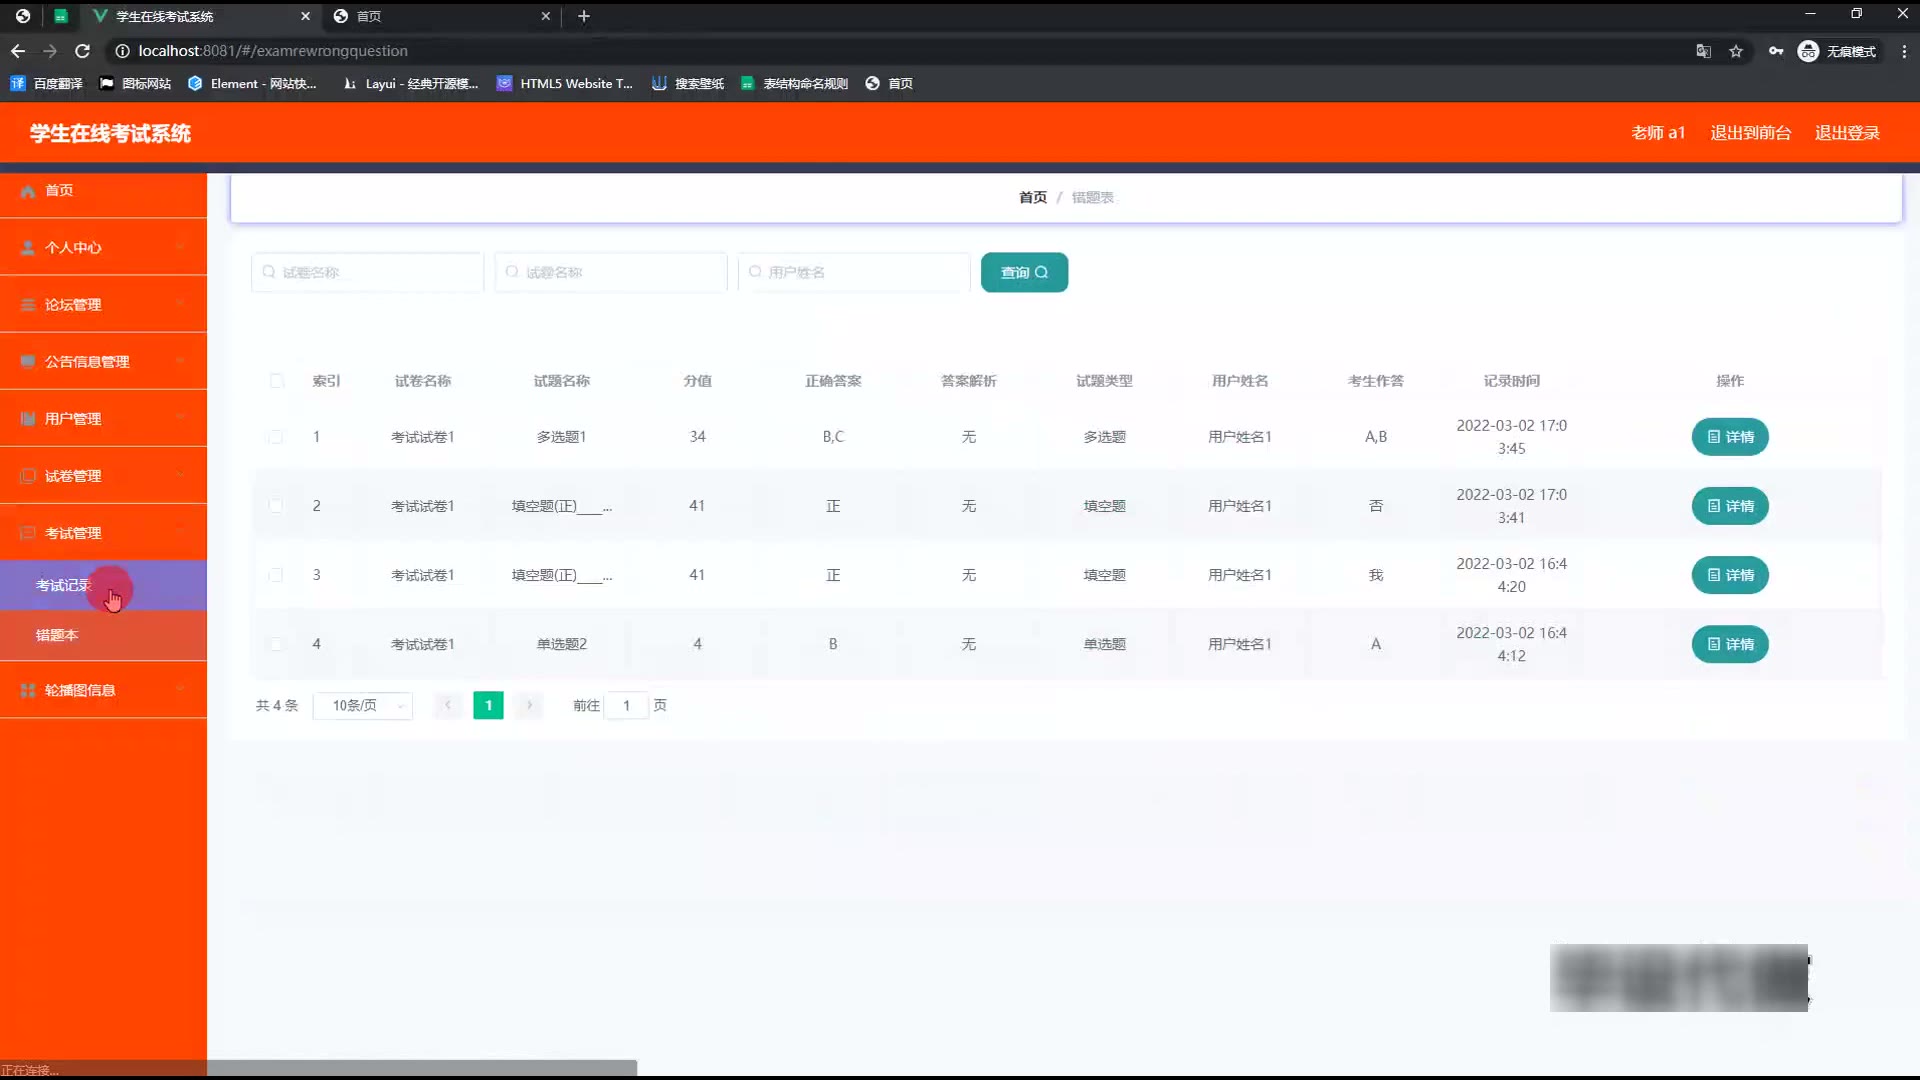The width and height of the screenshot is (1920, 1080).
Task: Focus the 前往 page number input
Action: (x=627, y=706)
